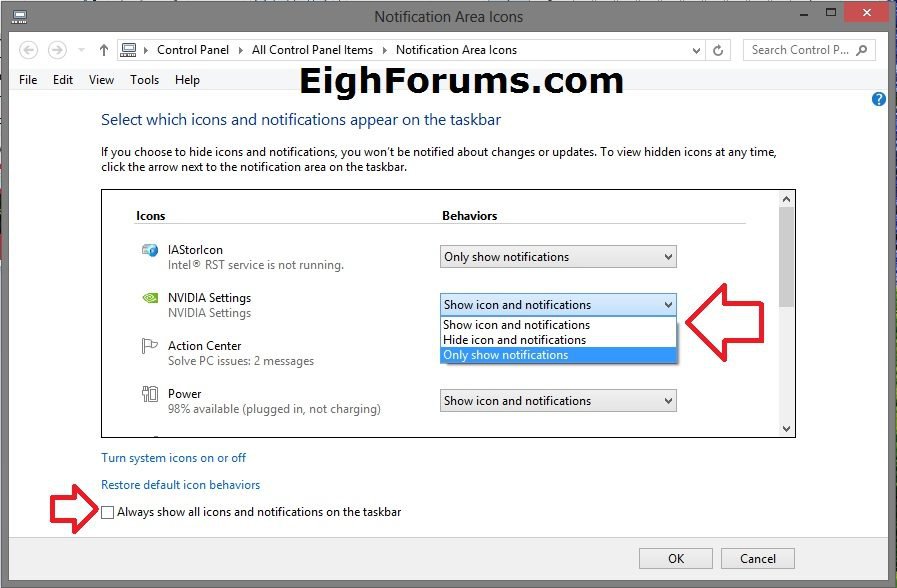This screenshot has height=588, width=897.
Task: Click the refresh icon beside the address bar
Action: tap(718, 50)
